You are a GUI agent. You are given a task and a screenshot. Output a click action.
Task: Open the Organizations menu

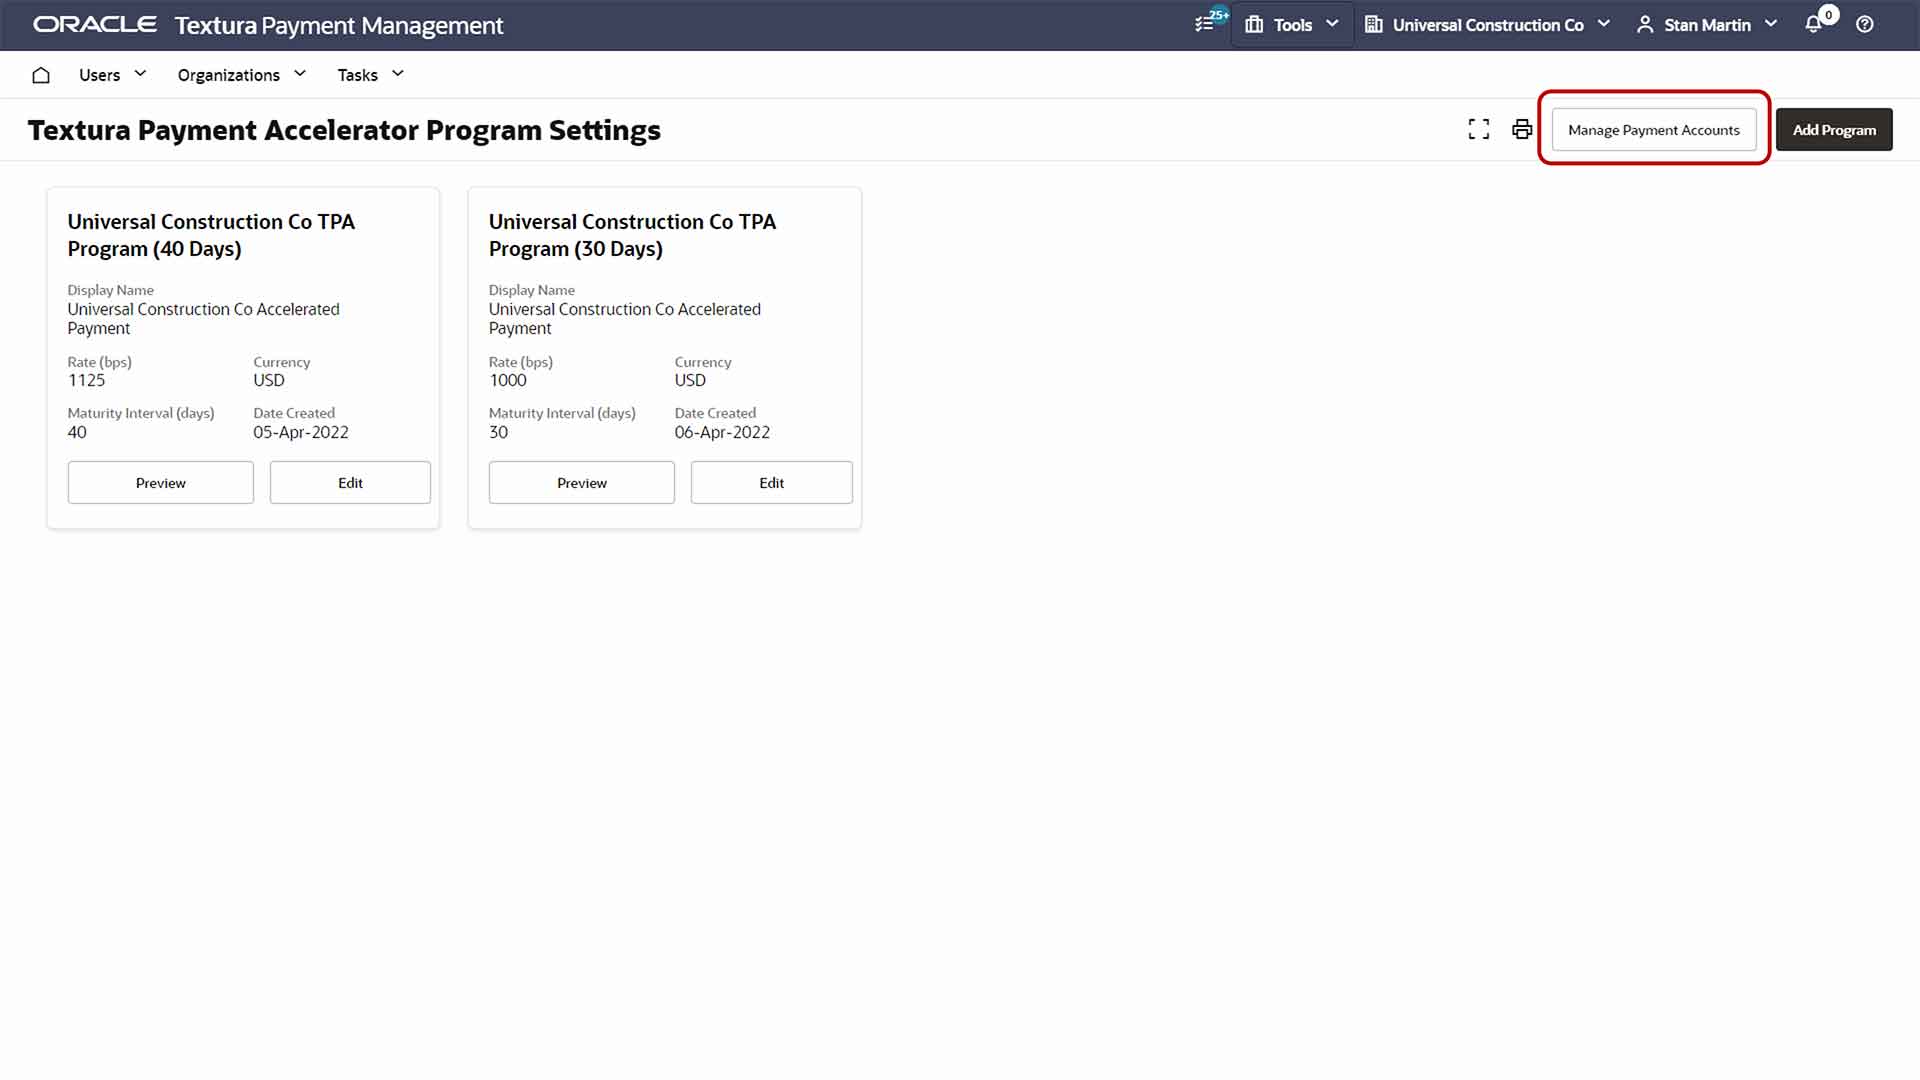(x=240, y=74)
